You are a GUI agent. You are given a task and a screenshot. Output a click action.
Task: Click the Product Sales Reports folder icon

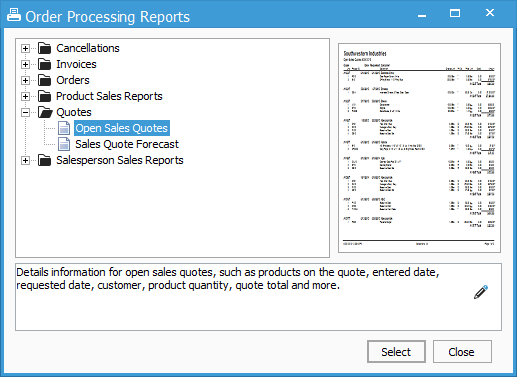(44, 96)
